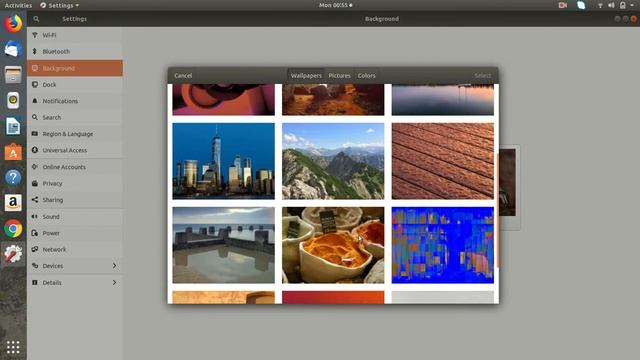
Task: Open Universal Access settings
Action: (x=75, y=150)
